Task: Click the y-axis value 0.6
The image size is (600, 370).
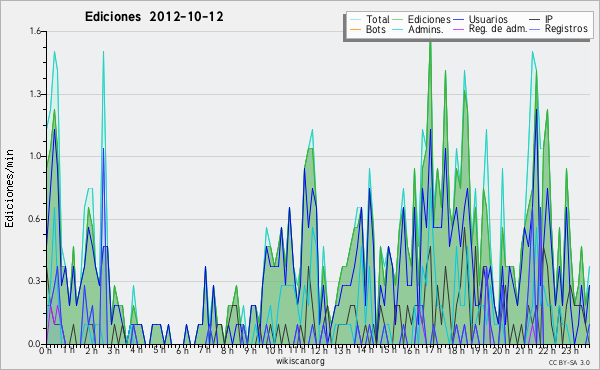Action: pos(35,219)
